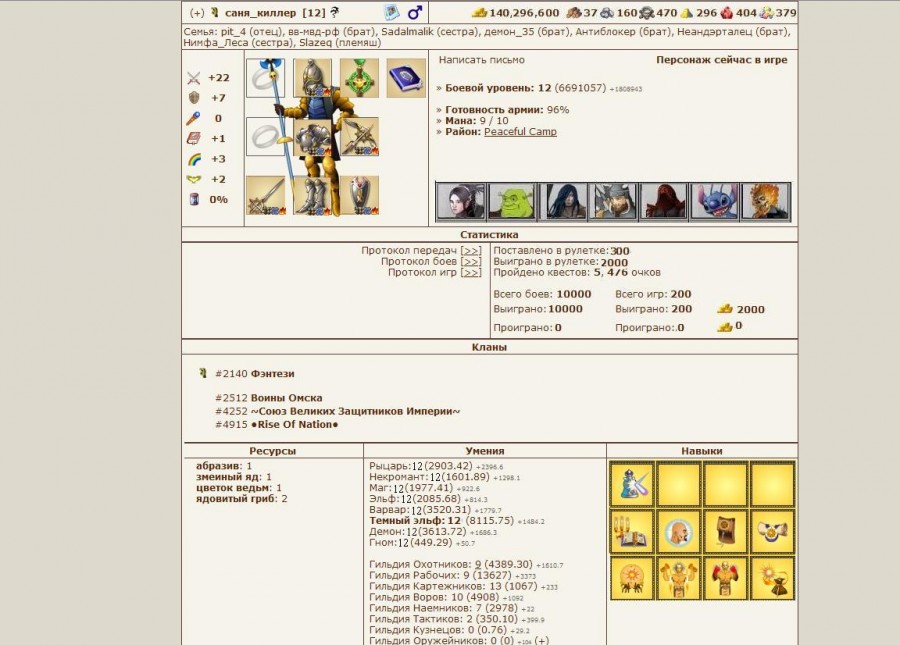
Task: Open Протокол передач [>>] link
Action: (421, 250)
